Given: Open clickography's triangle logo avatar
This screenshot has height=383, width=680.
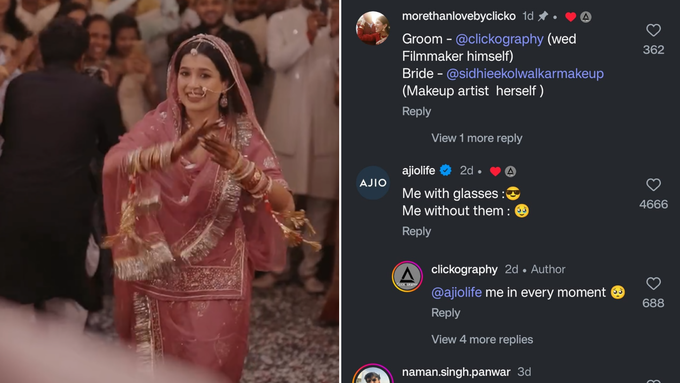Looking at the screenshot, I should click(x=407, y=276).
